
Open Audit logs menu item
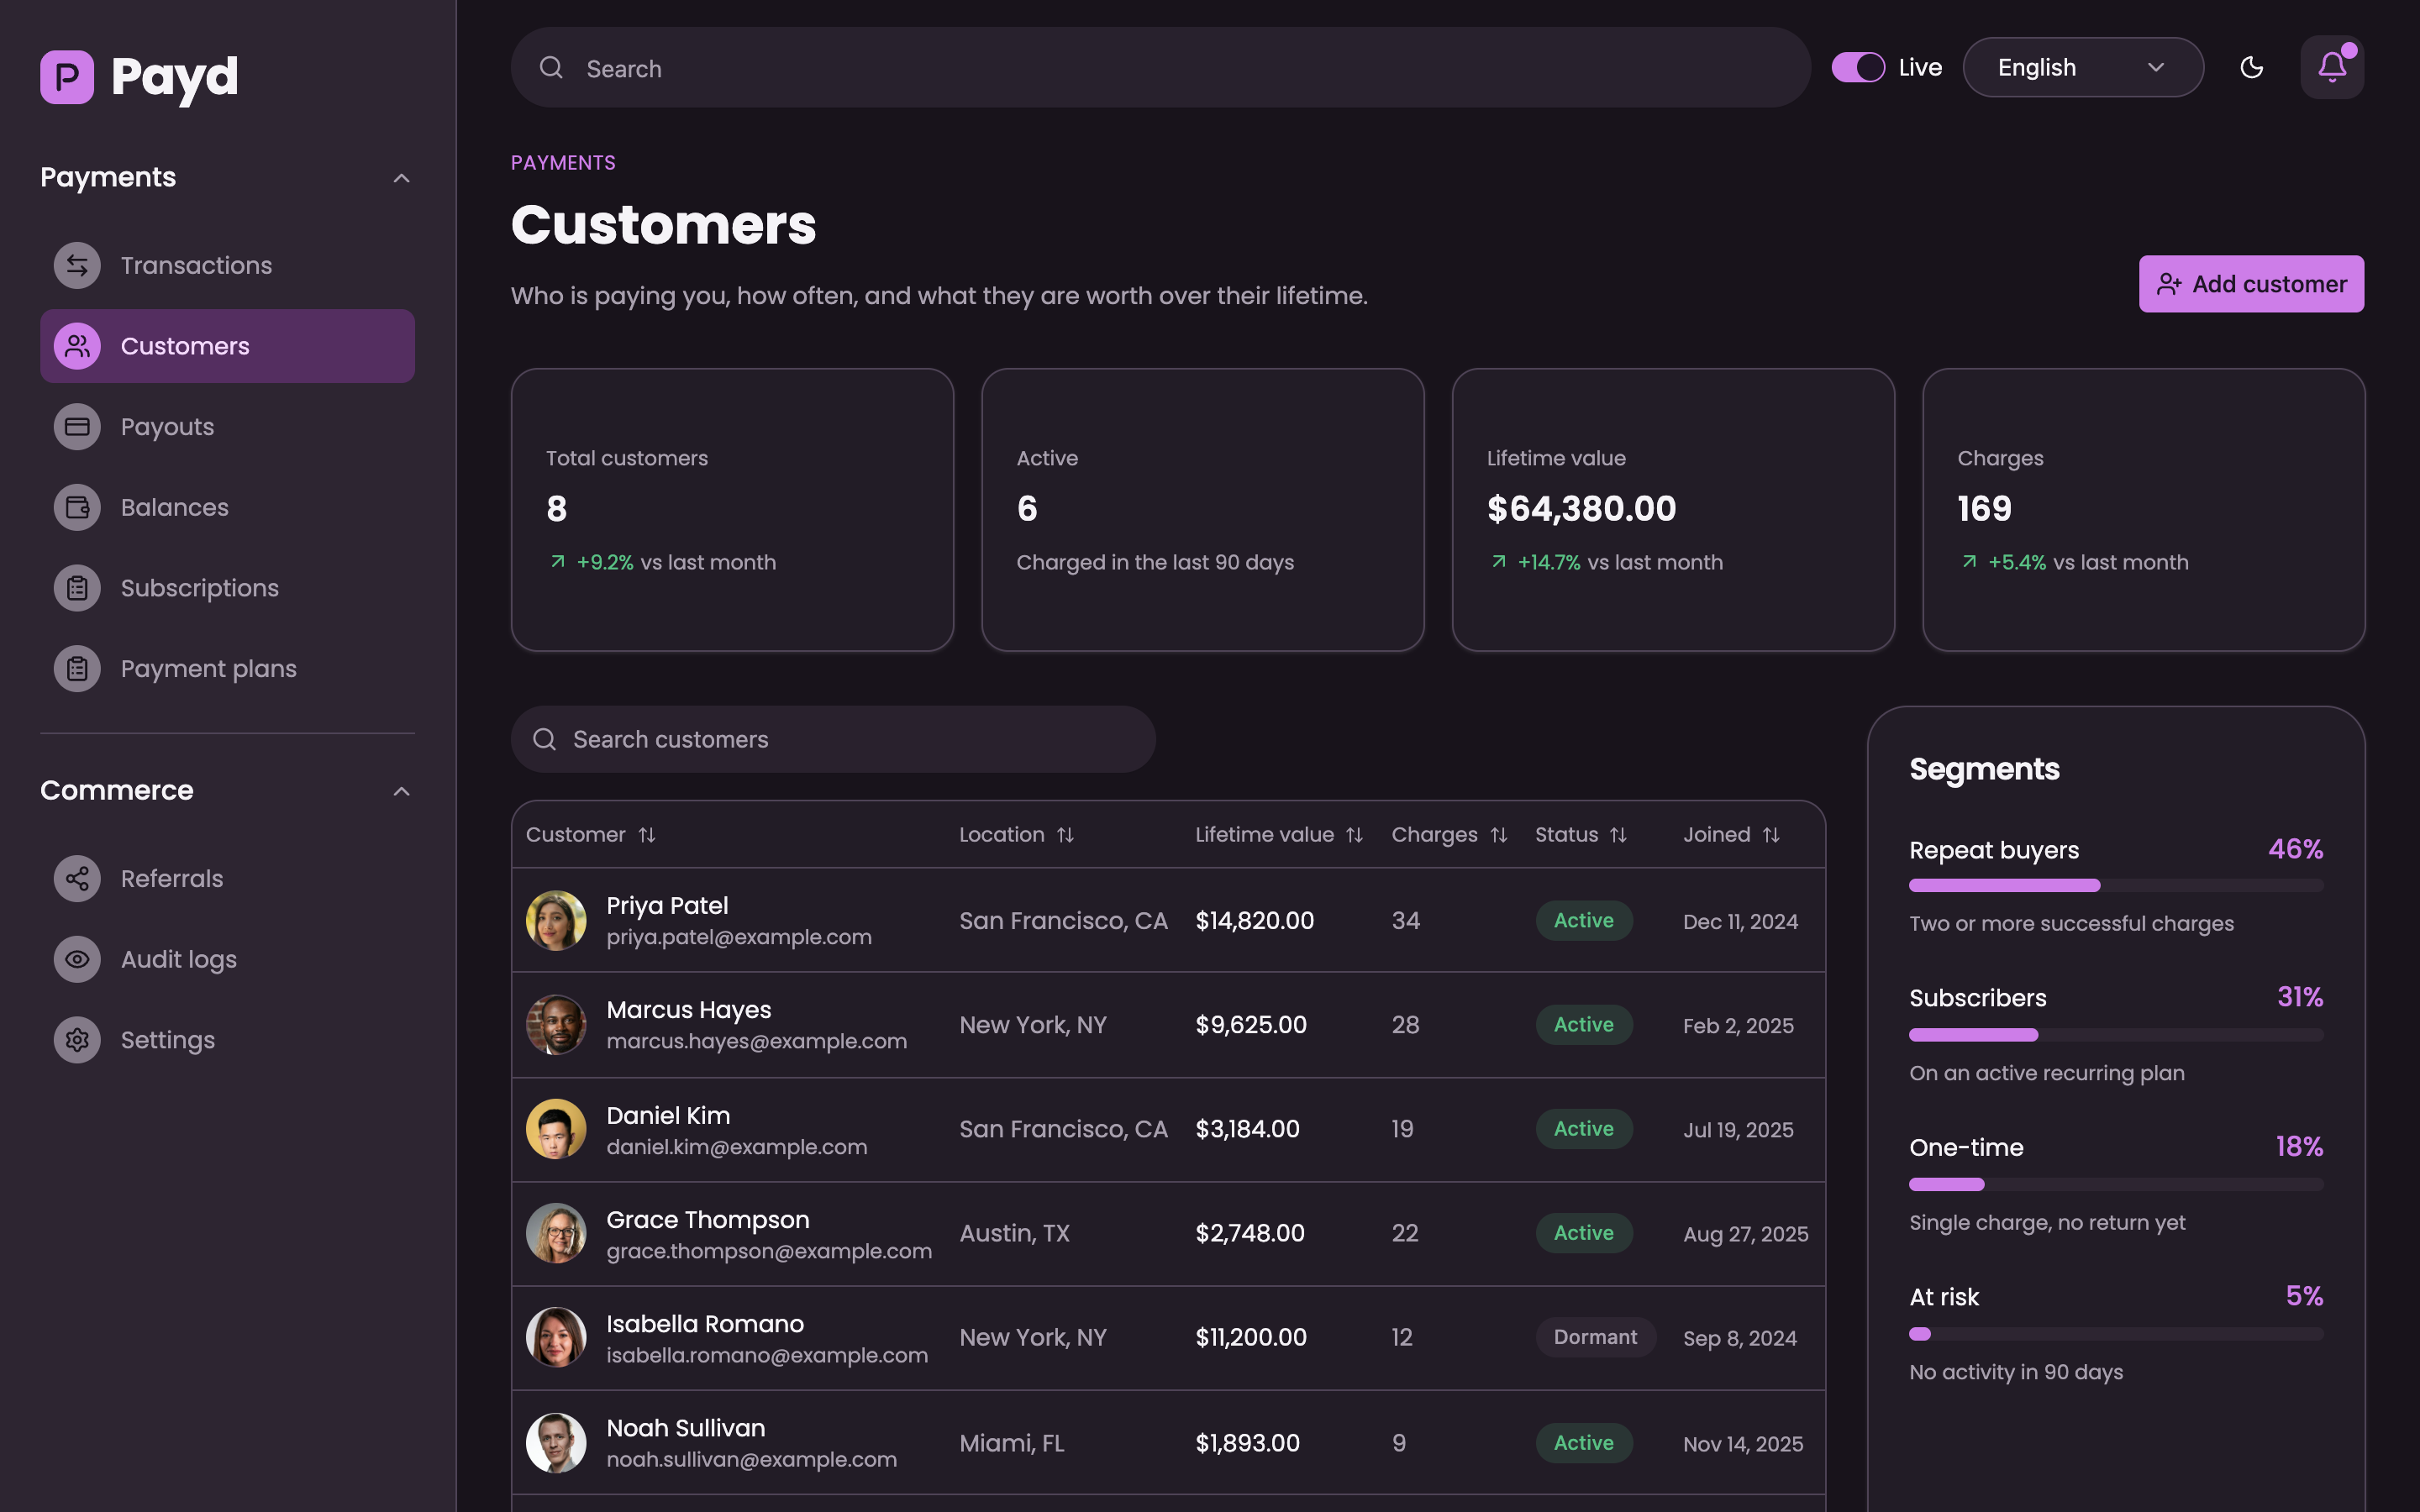(227, 960)
